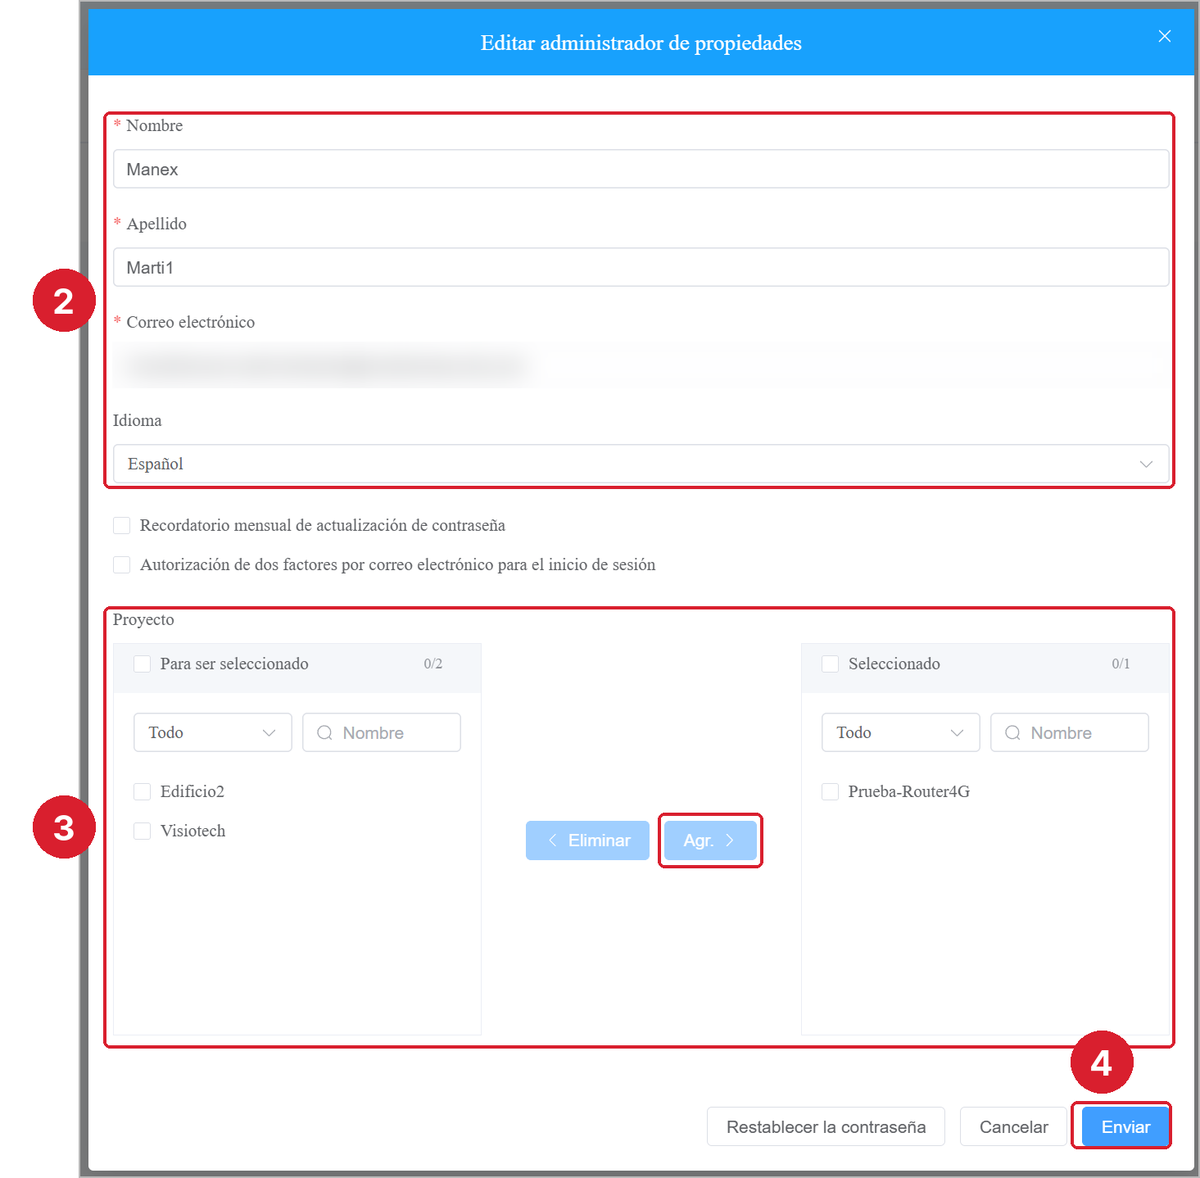Enable Recordatorio mensual de actualización de contraseña

click(122, 526)
